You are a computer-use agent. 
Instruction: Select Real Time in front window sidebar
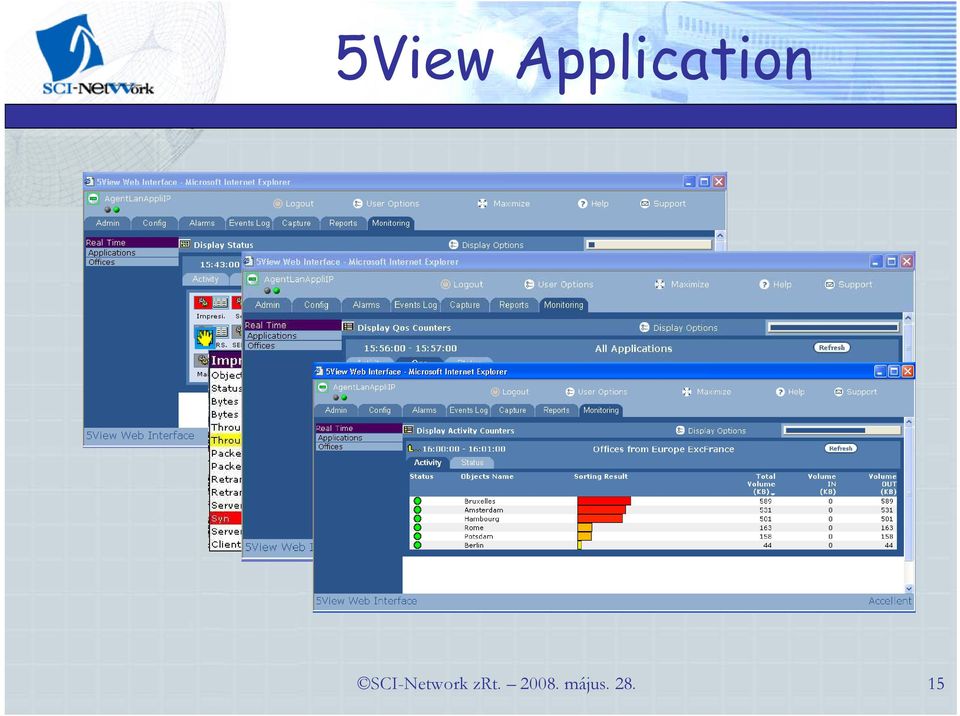pos(359,428)
